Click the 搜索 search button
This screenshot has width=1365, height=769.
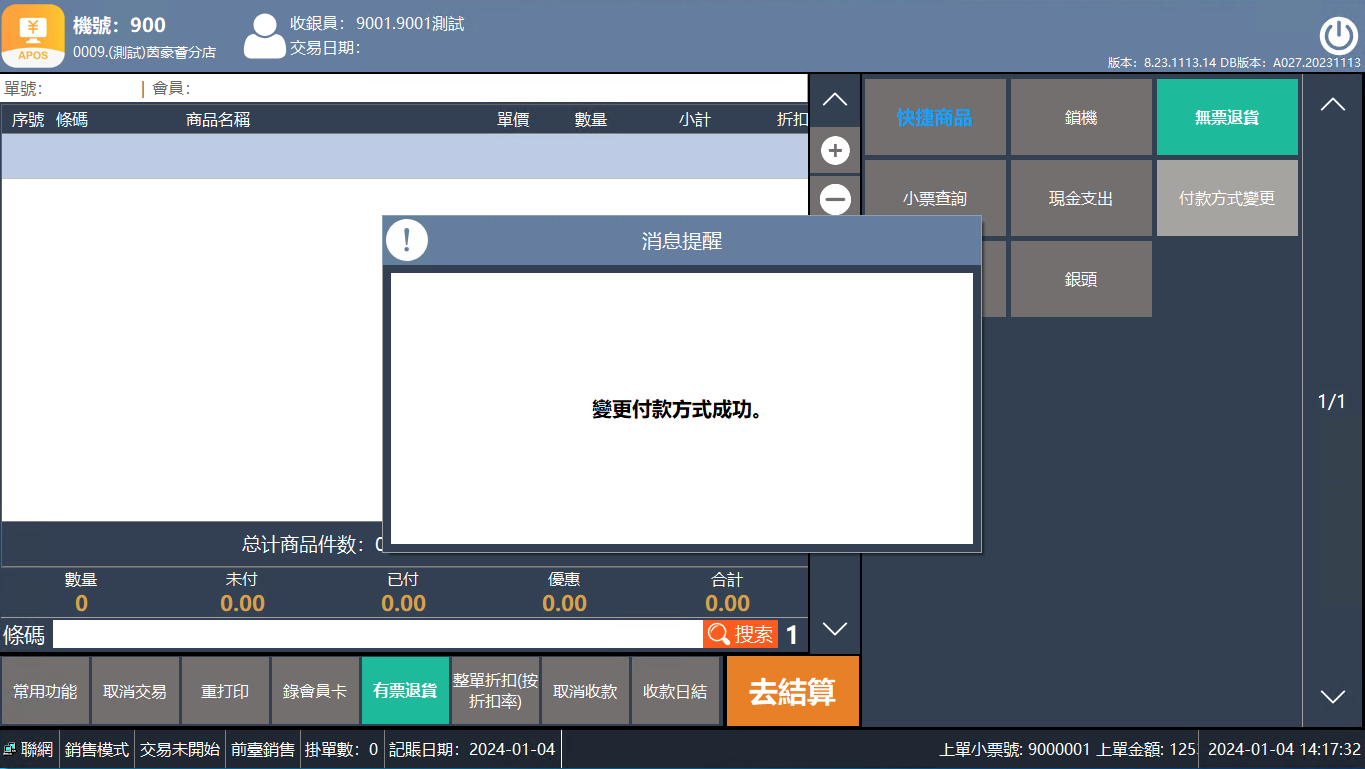click(x=741, y=634)
